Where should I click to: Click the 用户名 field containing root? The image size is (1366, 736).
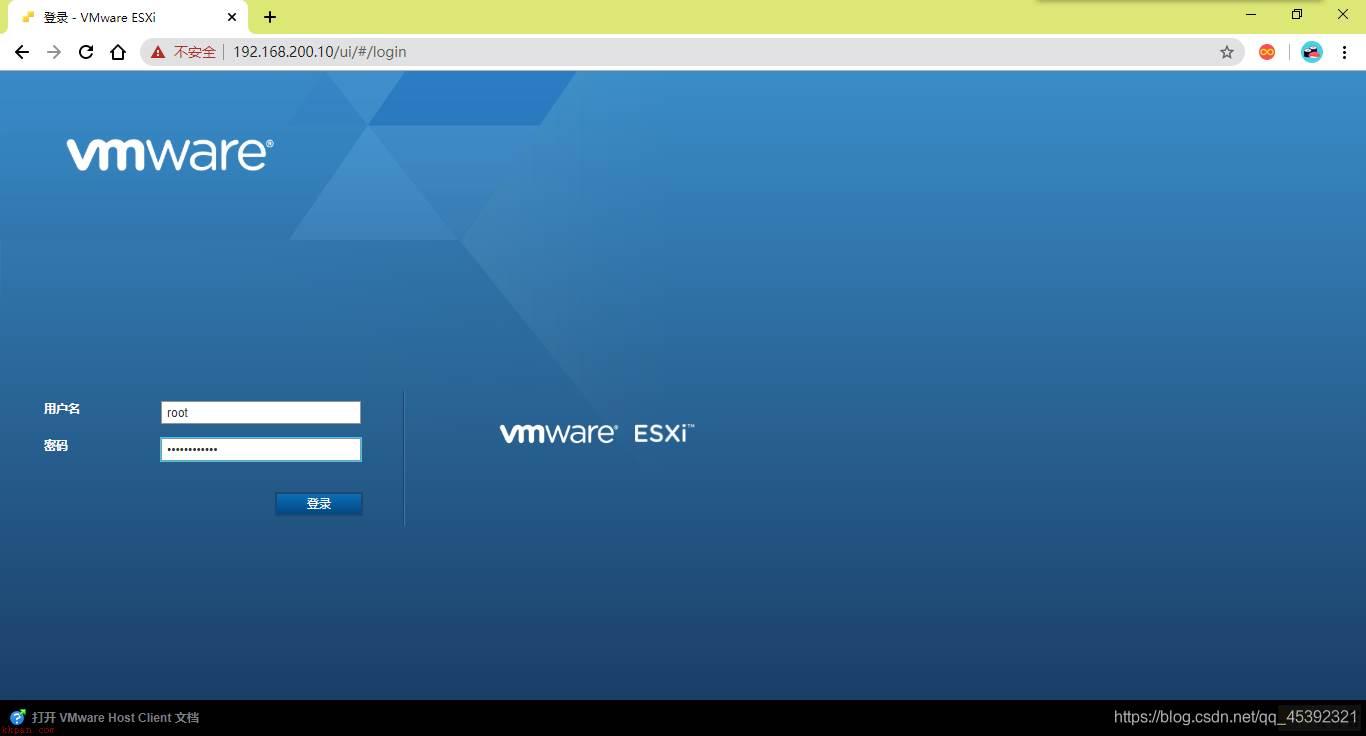point(261,412)
